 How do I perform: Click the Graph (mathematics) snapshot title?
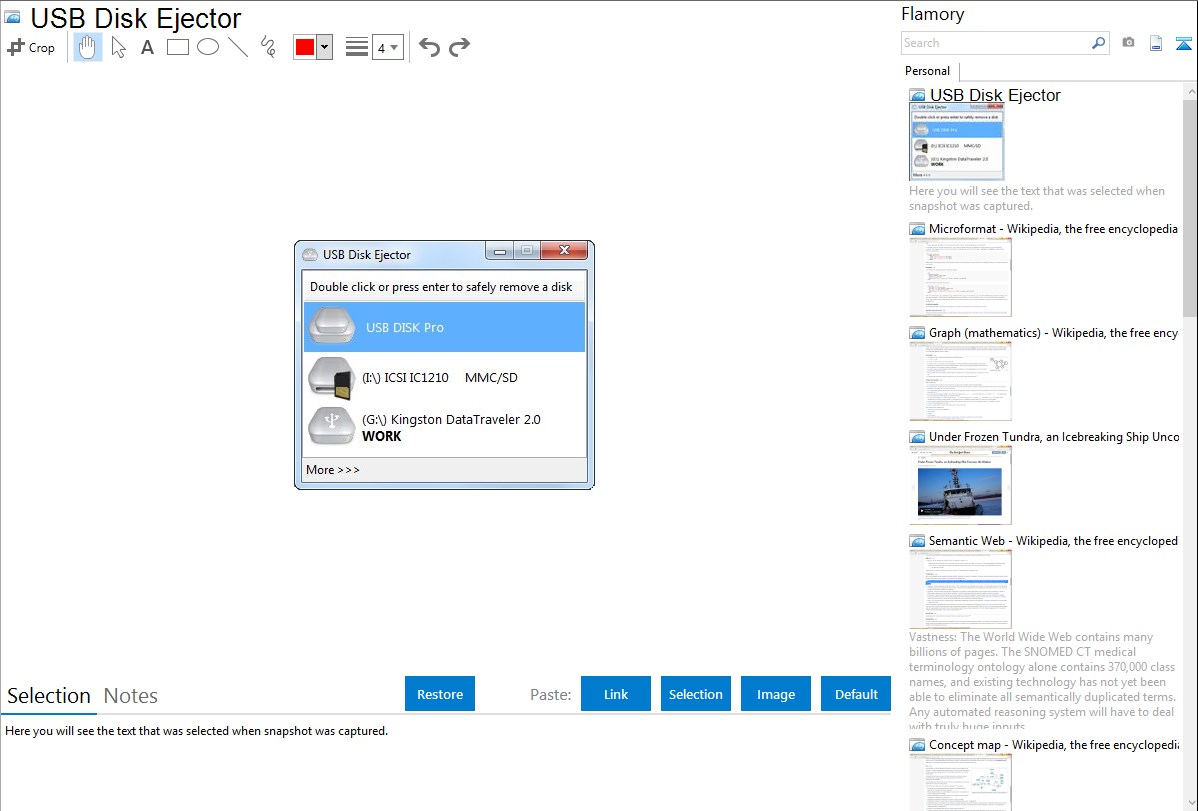pyautogui.click(x=1053, y=333)
